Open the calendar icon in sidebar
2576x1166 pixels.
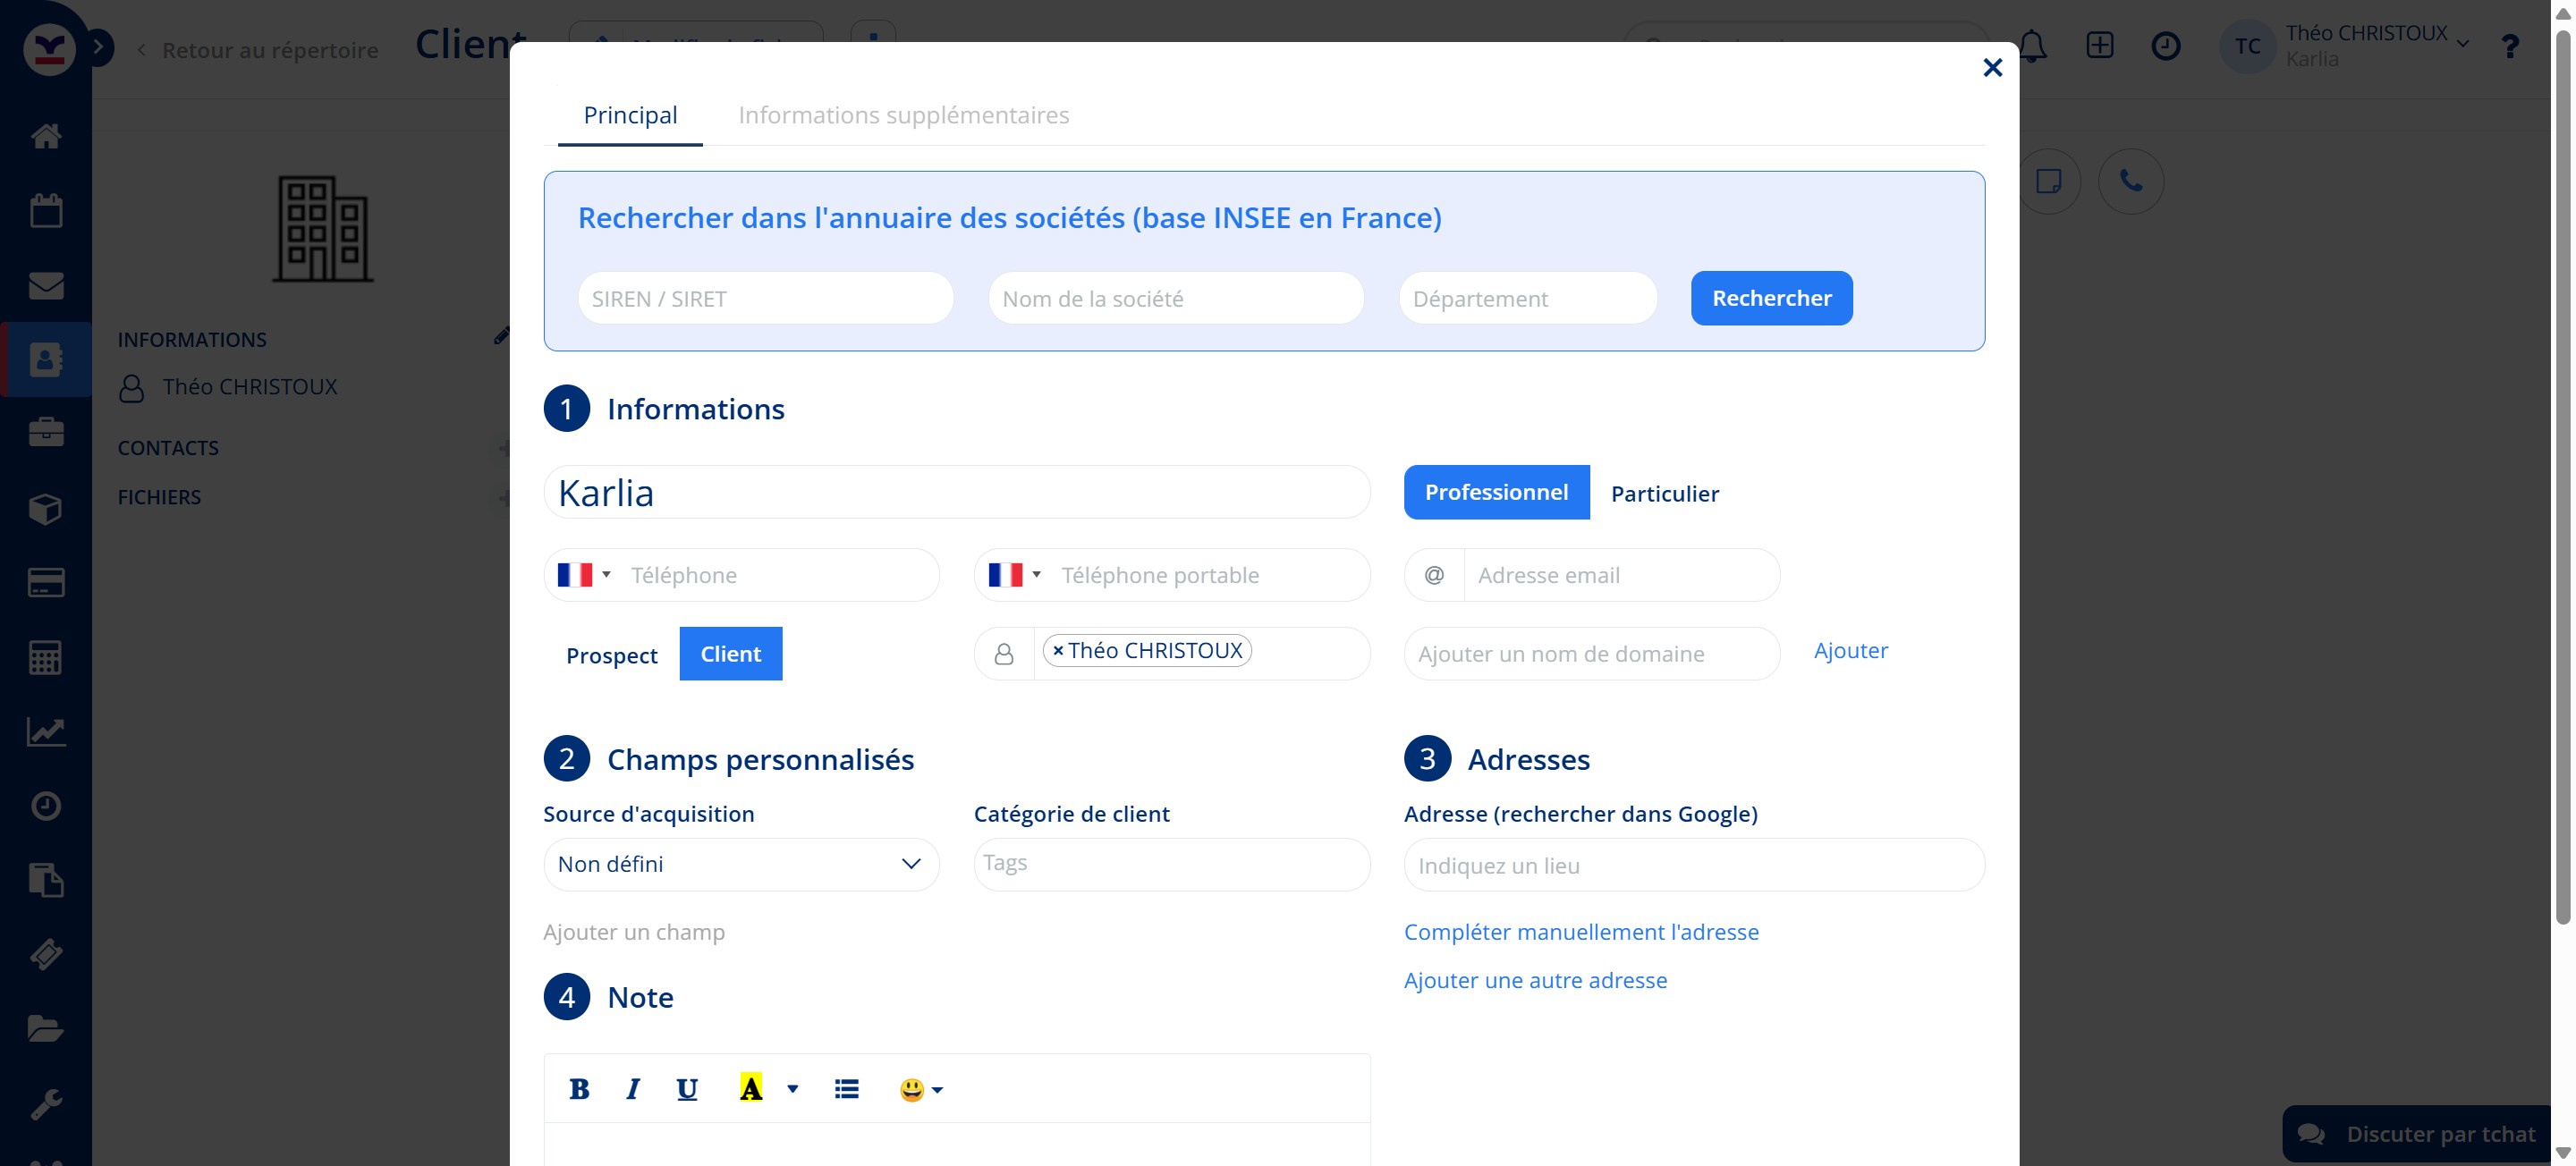(46, 211)
